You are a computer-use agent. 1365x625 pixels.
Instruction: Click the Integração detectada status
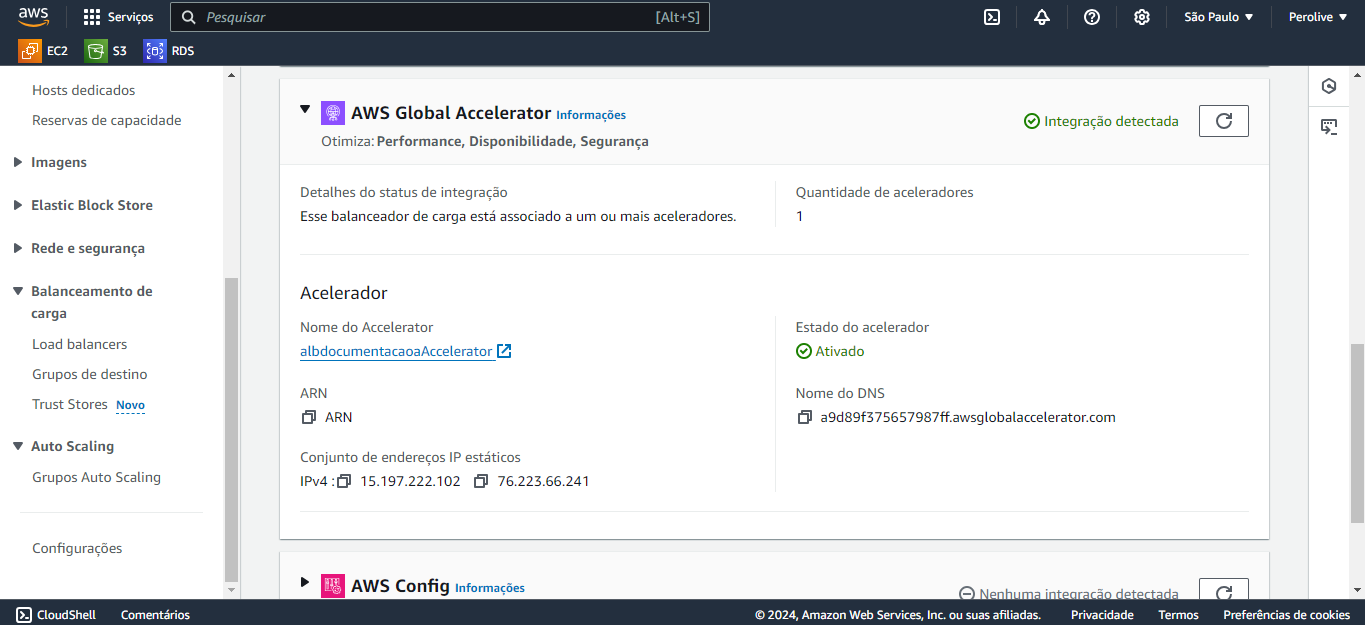[1101, 121]
